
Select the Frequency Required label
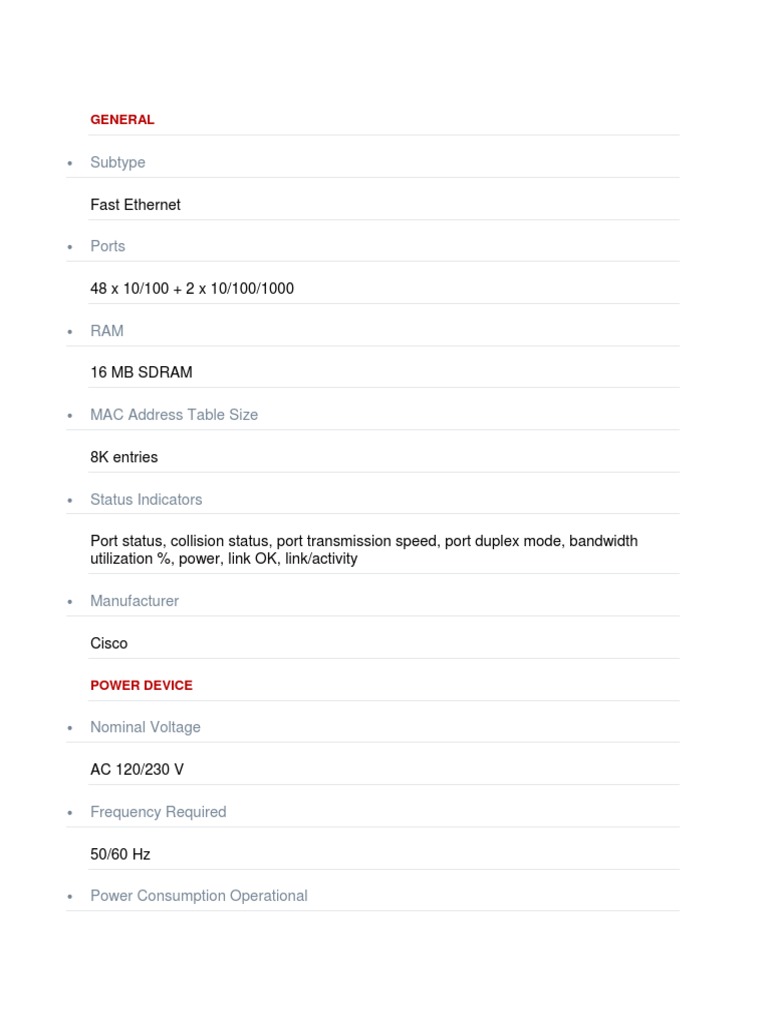tap(158, 812)
